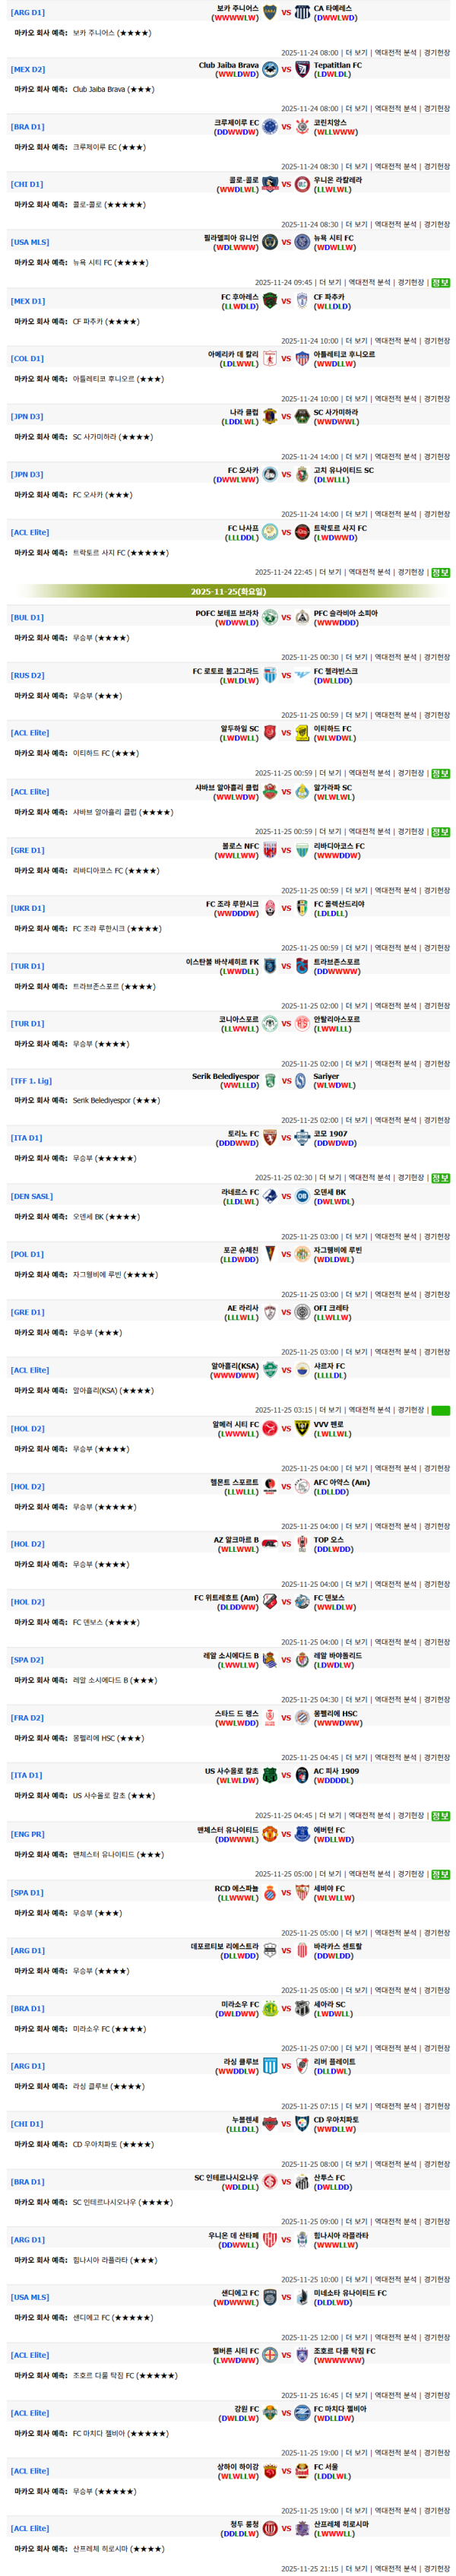The height and width of the screenshot is (2576, 456).
Task: Click the Torino FC team logo
Action: (269, 1138)
